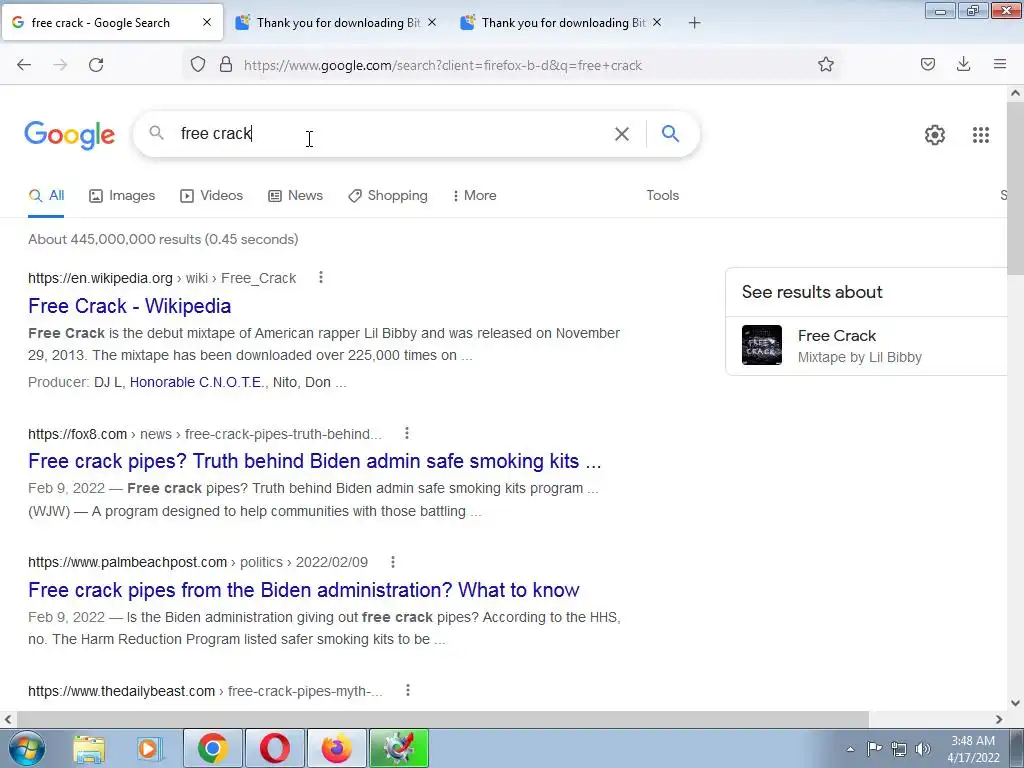Close the first Thank you for downloading tab

point(432,22)
